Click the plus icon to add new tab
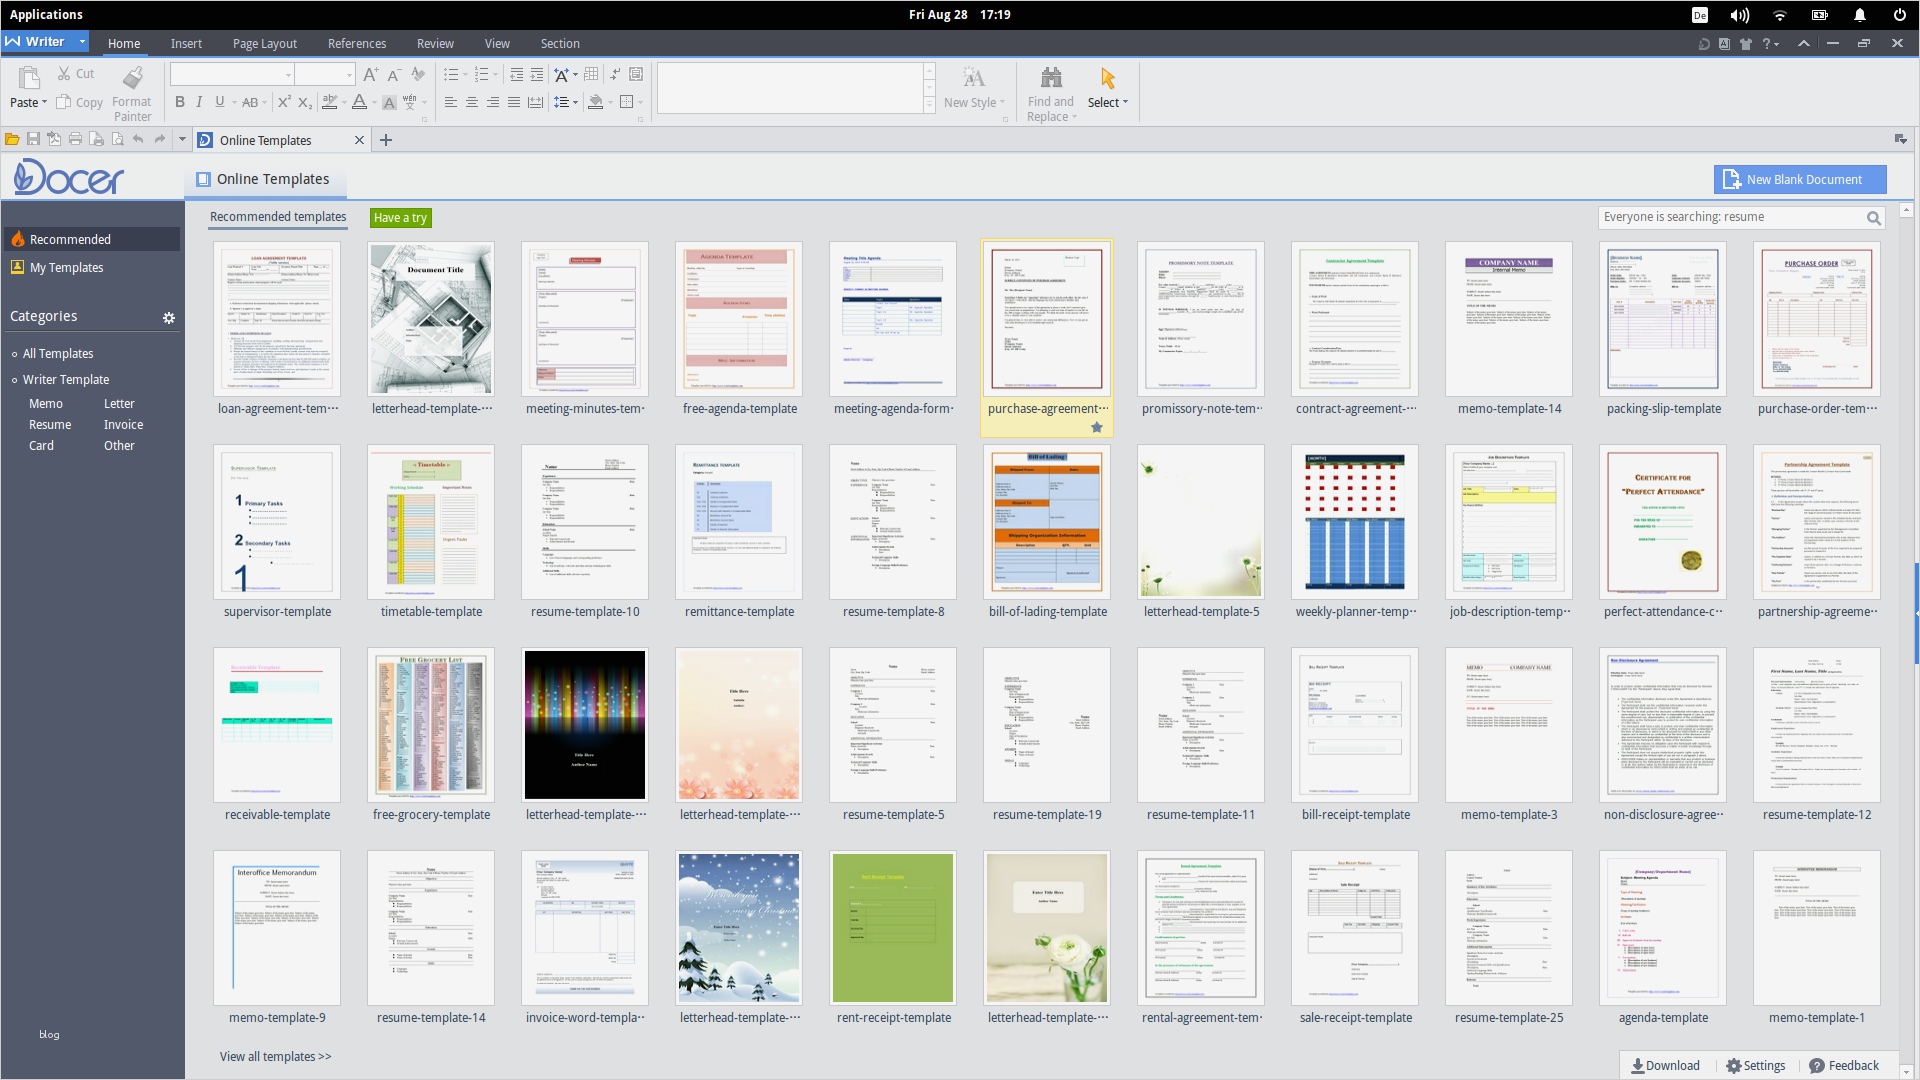 pyautogui.click(x=386, y=140)
